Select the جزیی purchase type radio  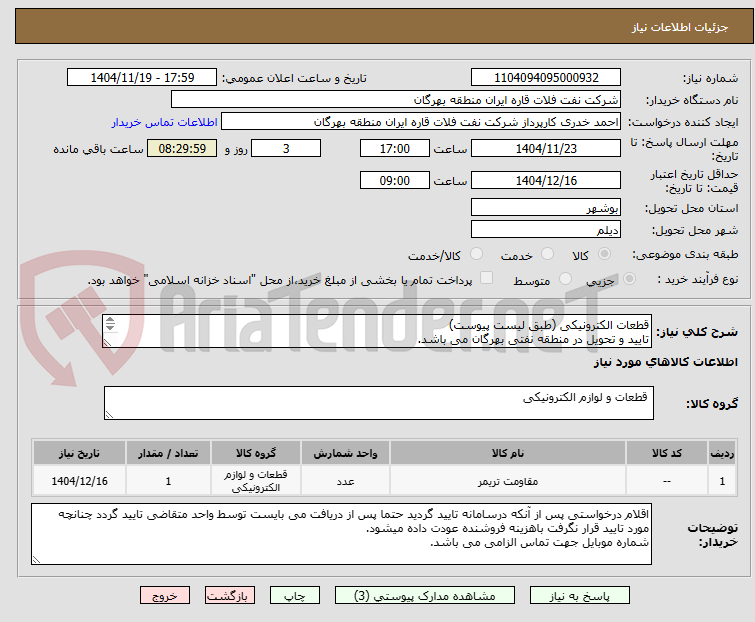coord(629,279)
